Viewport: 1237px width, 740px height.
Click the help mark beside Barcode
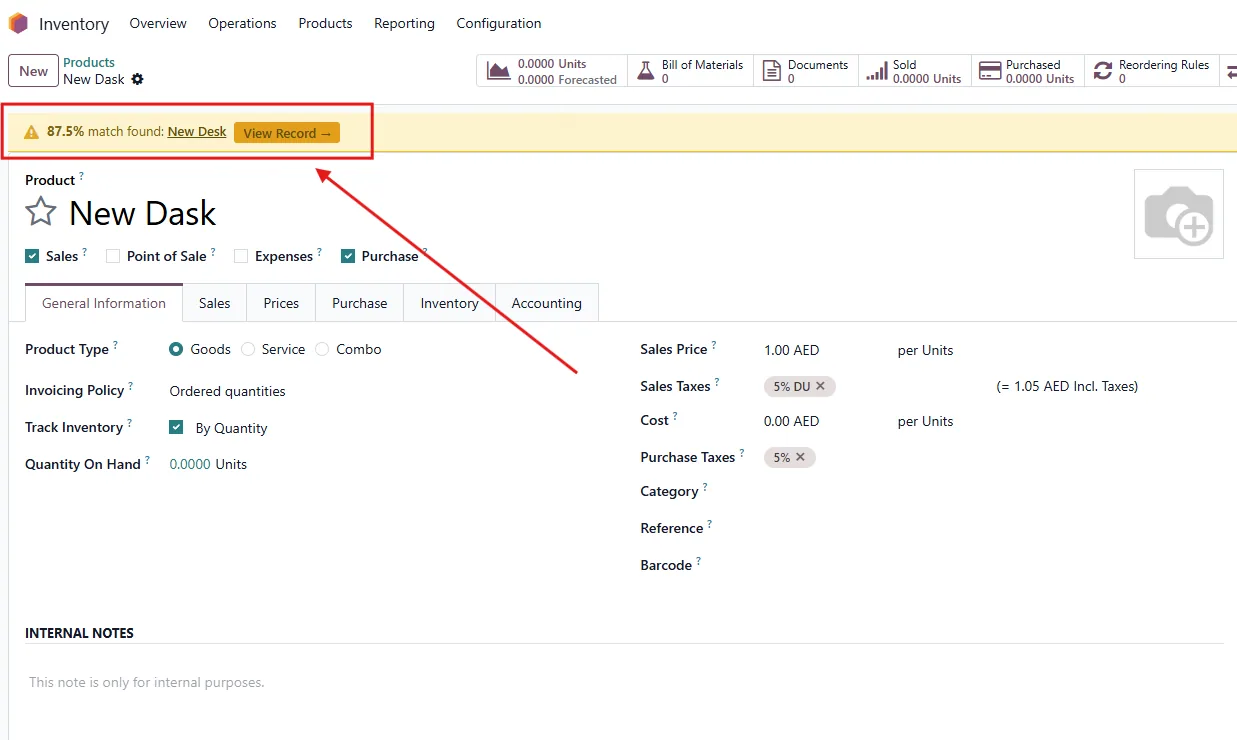698,561
